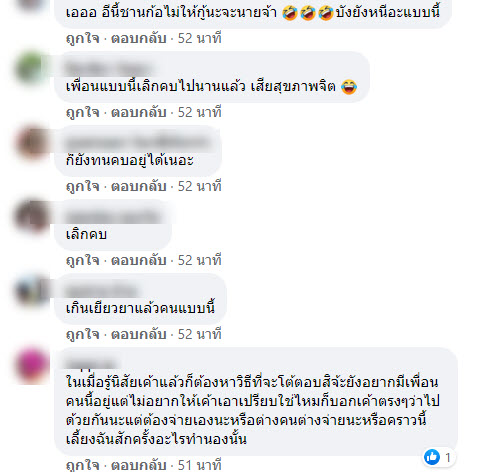Open the green profile picture of commenter

coord(31,68)
